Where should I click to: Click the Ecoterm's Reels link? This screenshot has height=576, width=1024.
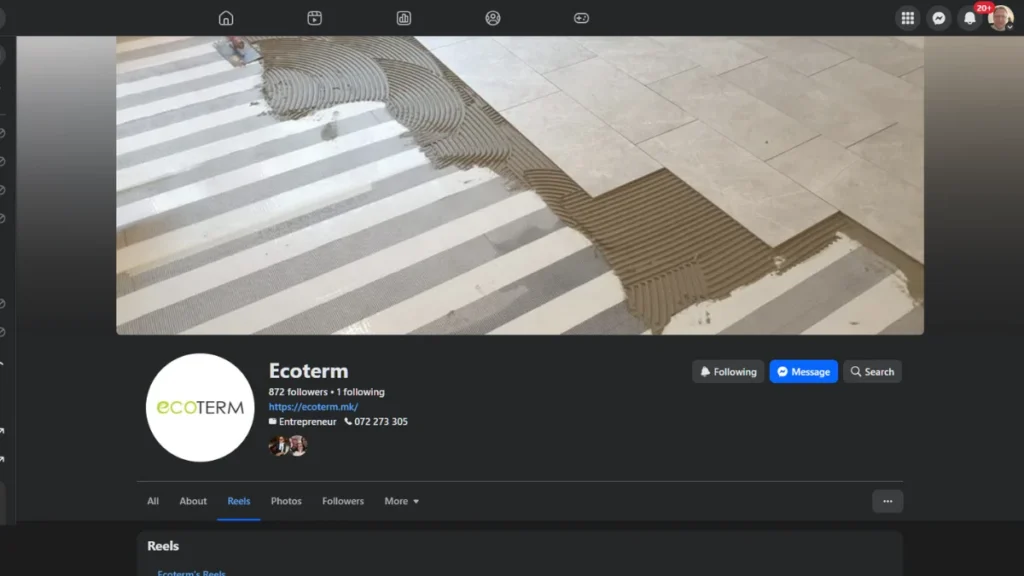[191, 572]
